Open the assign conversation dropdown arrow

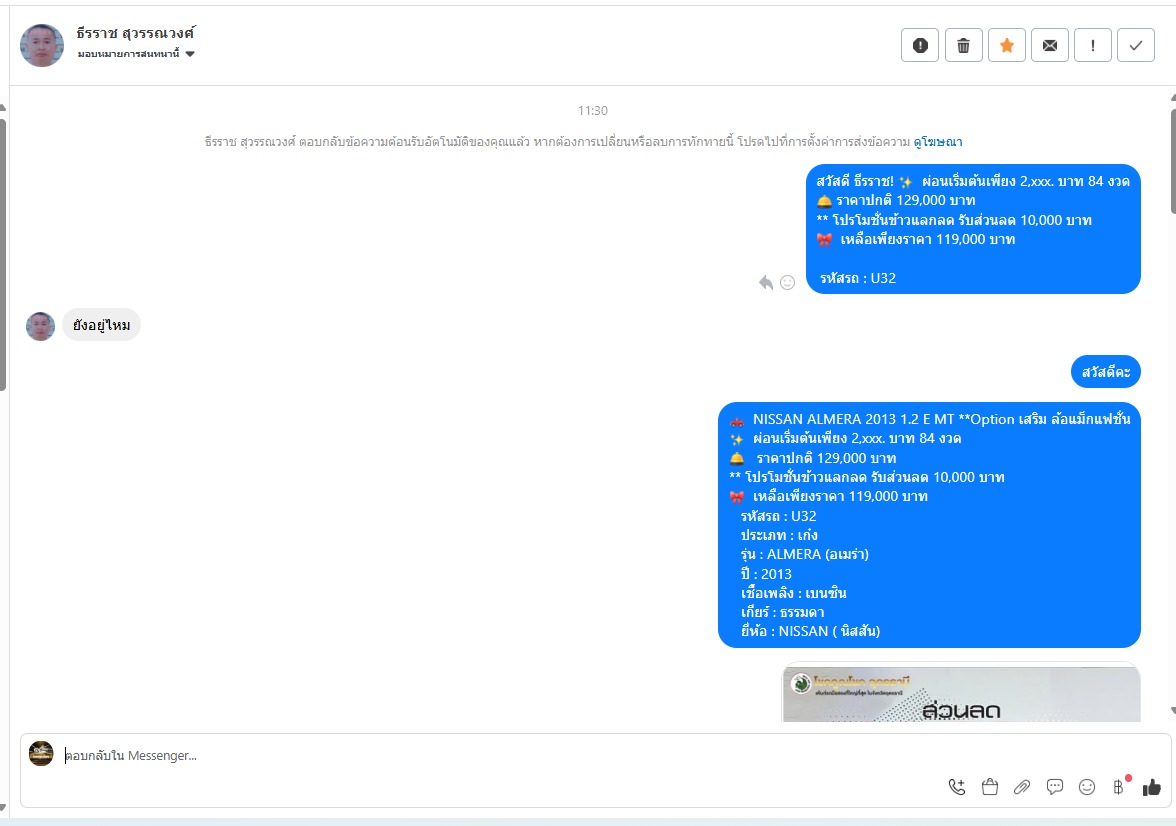(190, 53)
